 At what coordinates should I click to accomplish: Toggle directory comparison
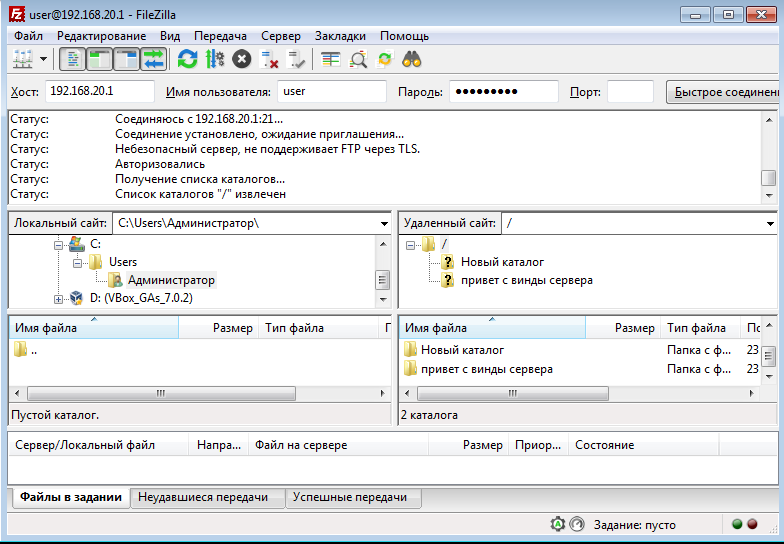pos(358,60)
